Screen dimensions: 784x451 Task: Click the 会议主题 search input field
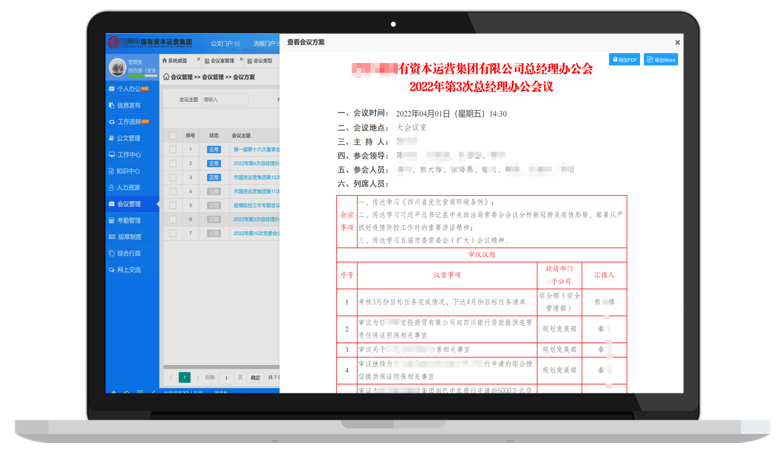coord(225,100)
